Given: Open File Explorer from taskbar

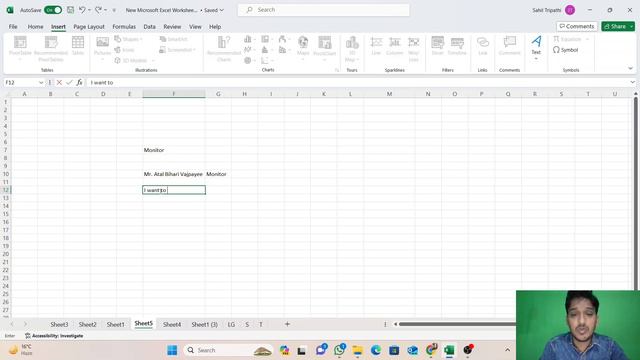Looking at the screenshot, I should 358,350.
